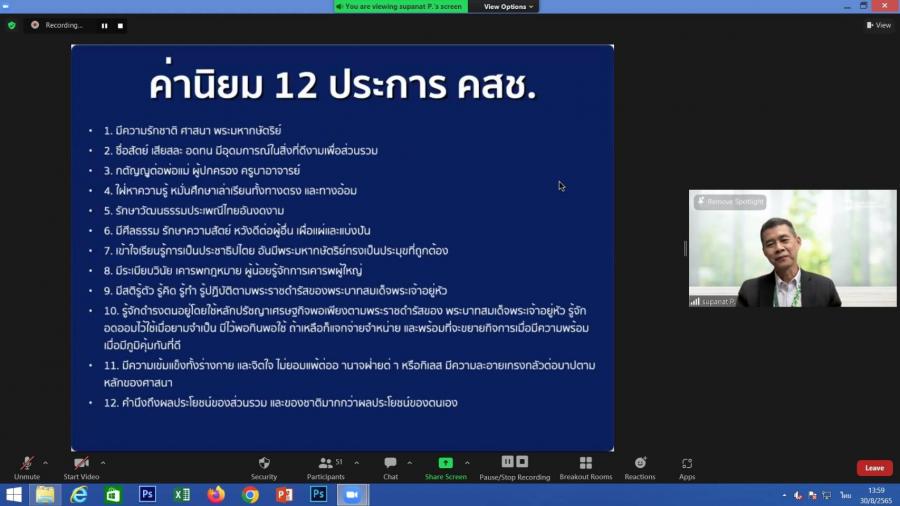Image resolution: width=900 pixels, height=506 pixels.
Task: Start Video from the Zoom toolbar
Action: point(81,467)
